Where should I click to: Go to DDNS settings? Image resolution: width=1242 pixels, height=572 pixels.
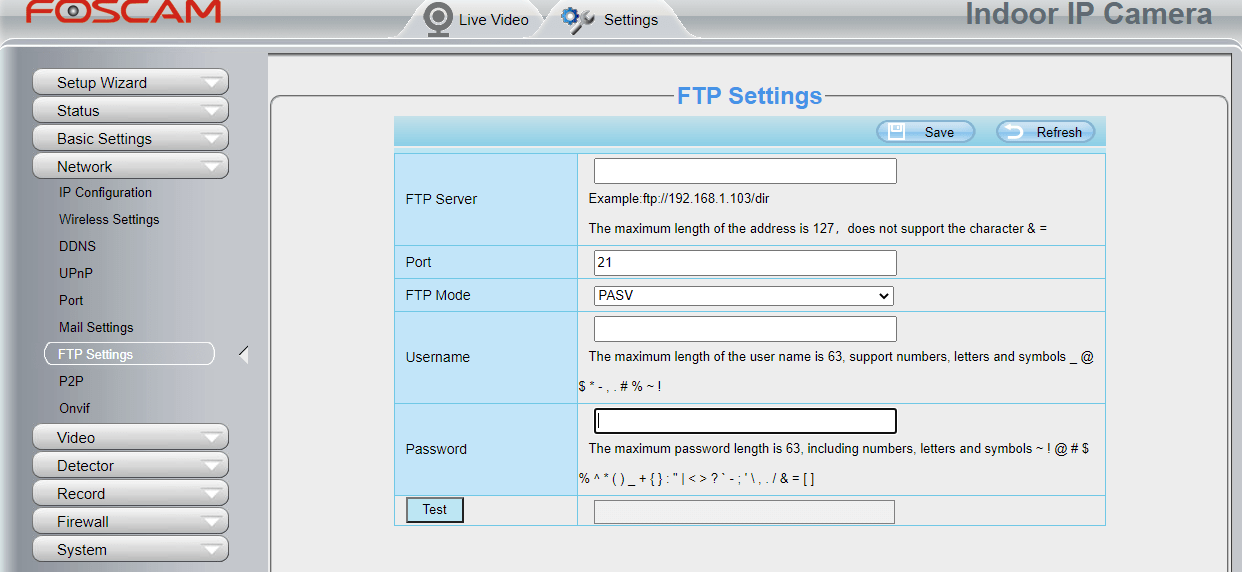77,247
